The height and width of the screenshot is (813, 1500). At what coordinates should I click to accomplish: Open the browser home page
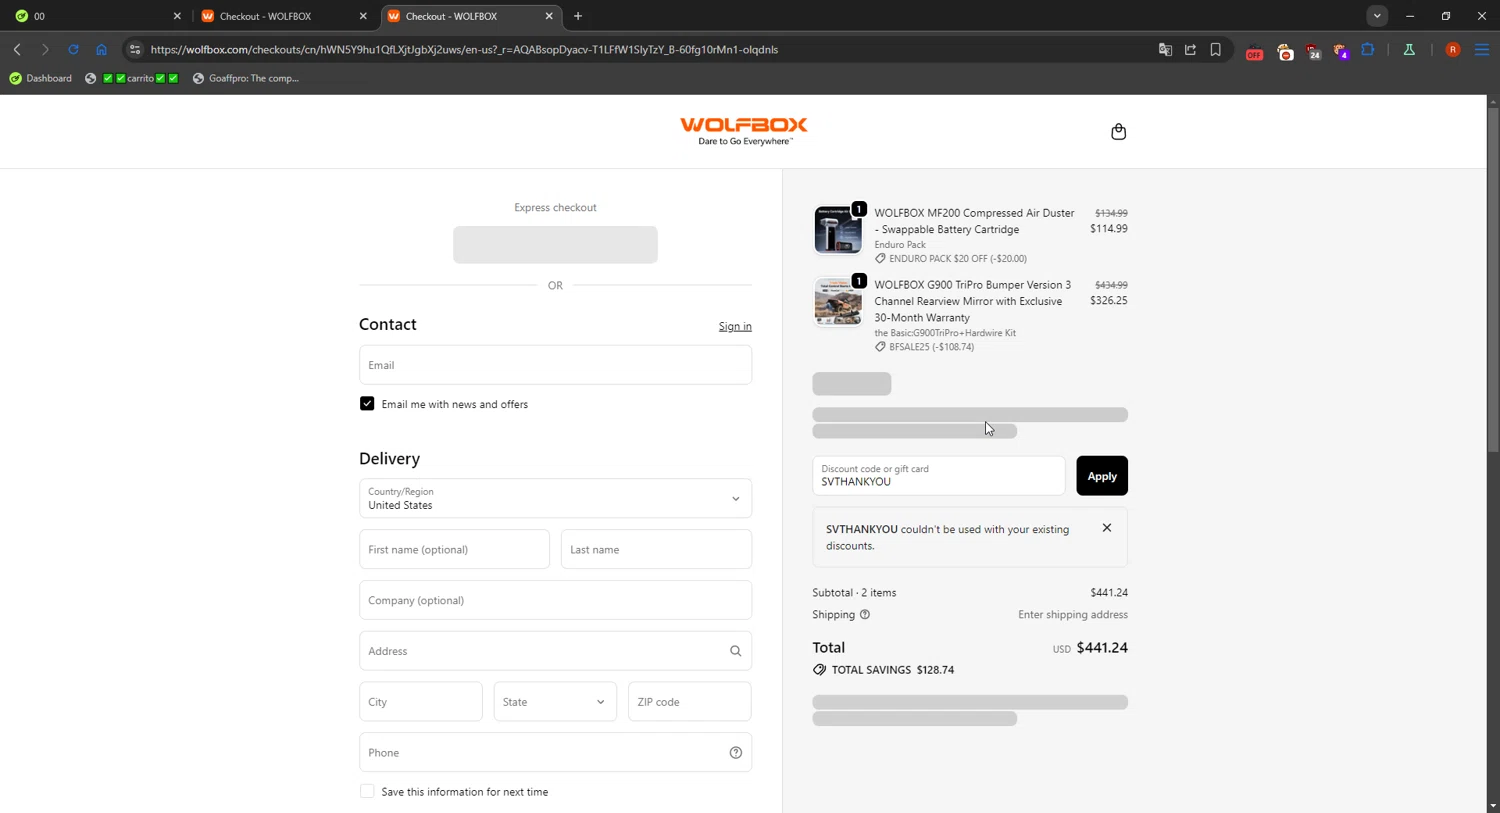click(101, 49)
